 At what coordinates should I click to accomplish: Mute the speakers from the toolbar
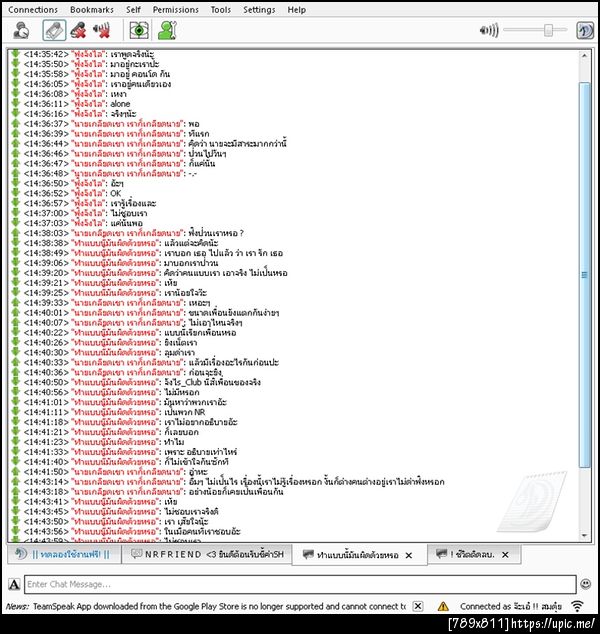[x=102, y=30]
